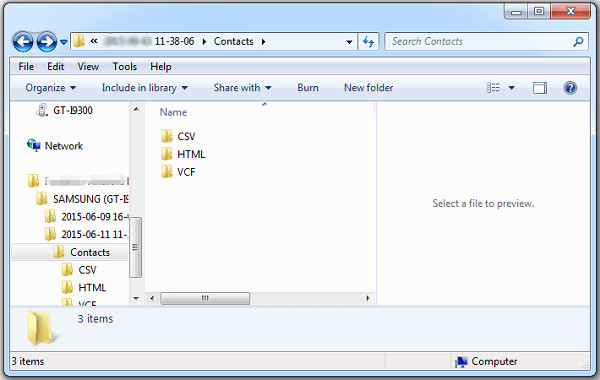Open address bar previous locations dropdown

(349, 42)
